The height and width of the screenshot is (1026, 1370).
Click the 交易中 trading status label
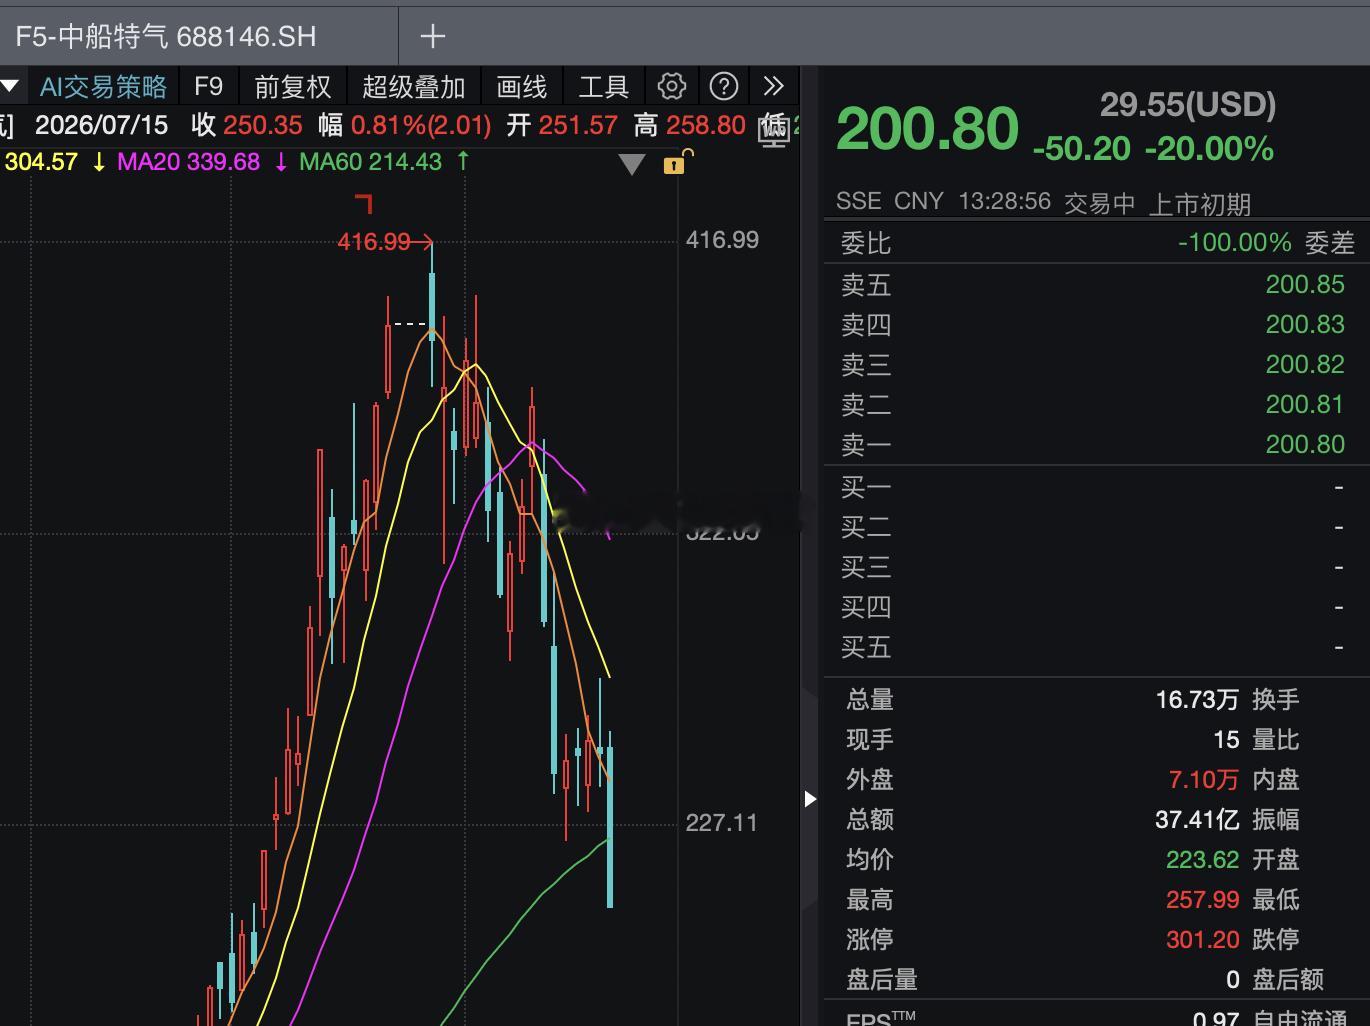(x=1099, y=204)
